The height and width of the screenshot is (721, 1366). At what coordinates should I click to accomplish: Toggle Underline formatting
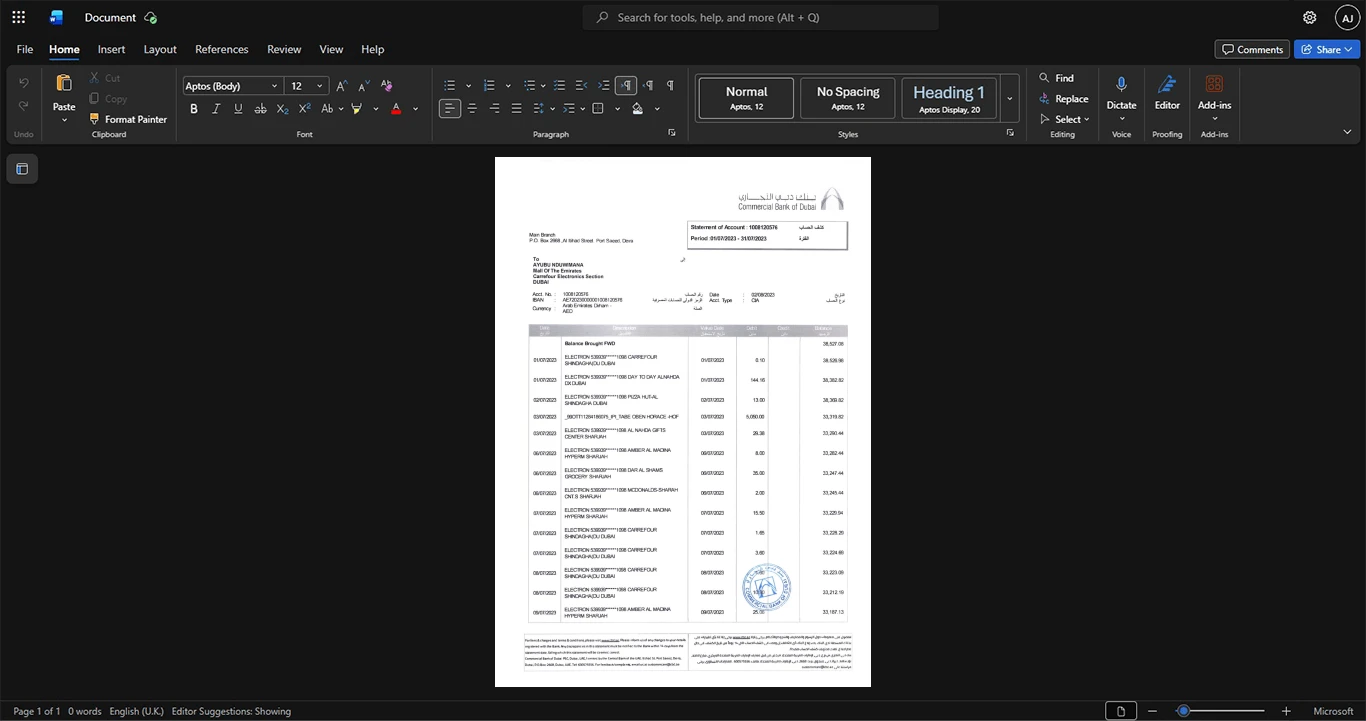238,108
